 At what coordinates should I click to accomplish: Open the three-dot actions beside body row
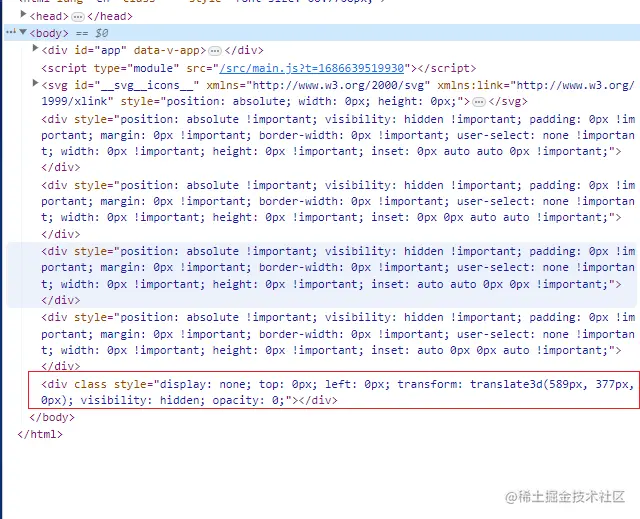[x=11, y=32]
